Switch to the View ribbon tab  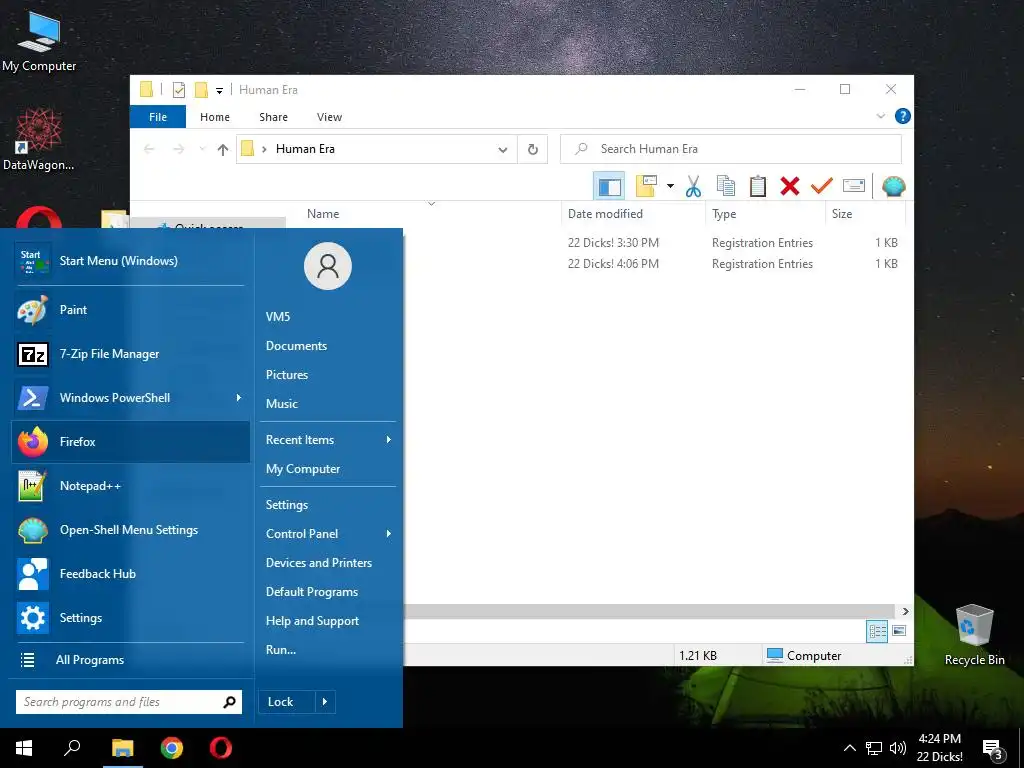click(329, 117)
